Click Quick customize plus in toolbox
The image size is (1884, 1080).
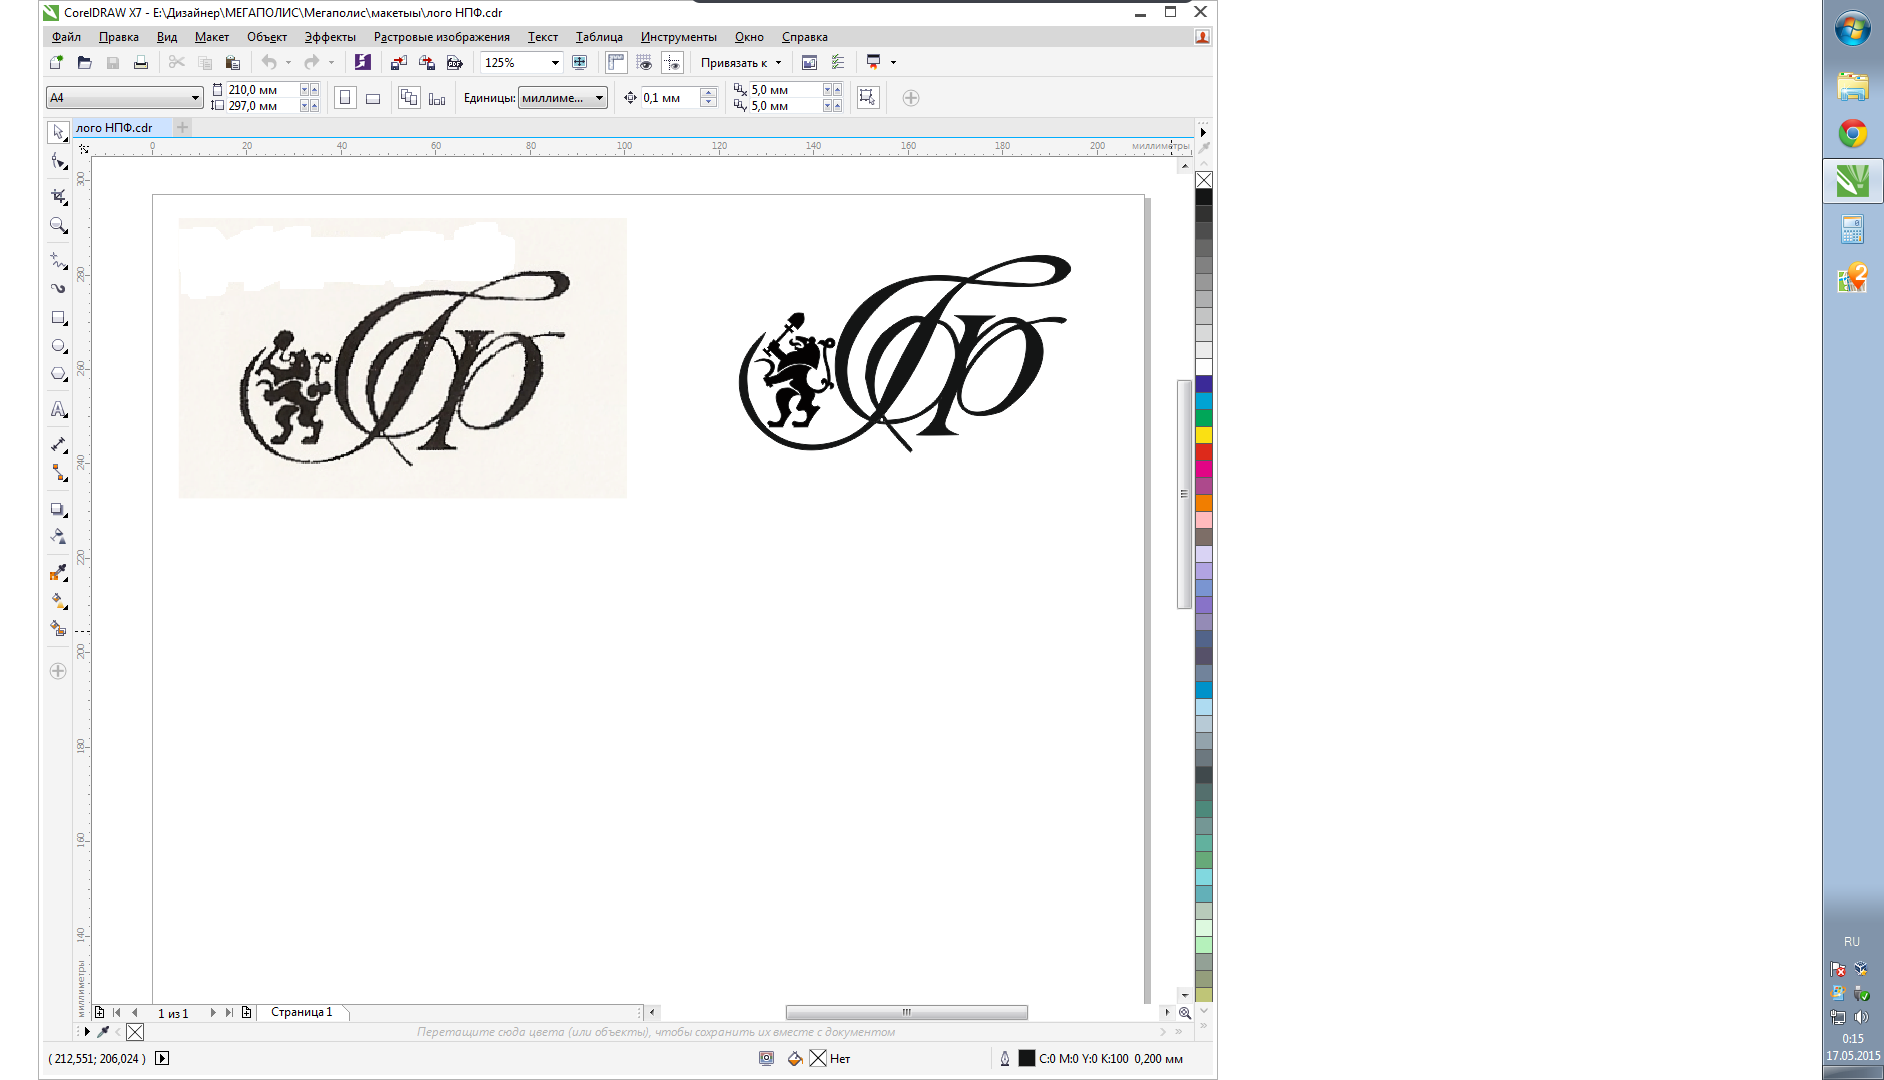click(x=58, y=671)
